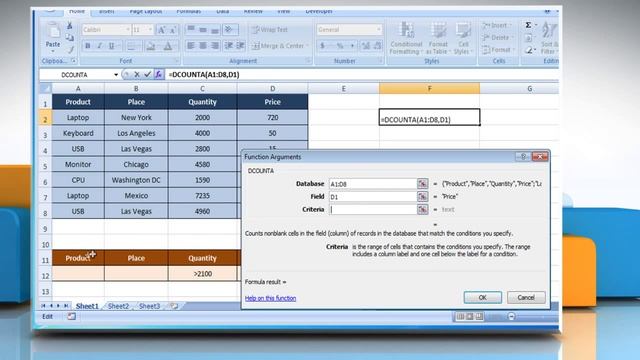The height and width of the screenshot is (360, 640).
Task: Open the Formulas ribbon tab
Action: point(189,11)
